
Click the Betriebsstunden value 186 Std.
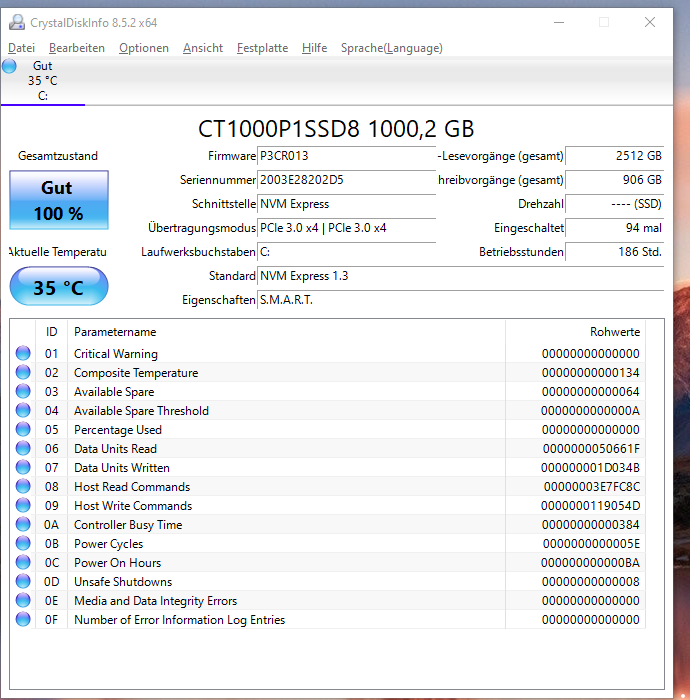[615, 252]
